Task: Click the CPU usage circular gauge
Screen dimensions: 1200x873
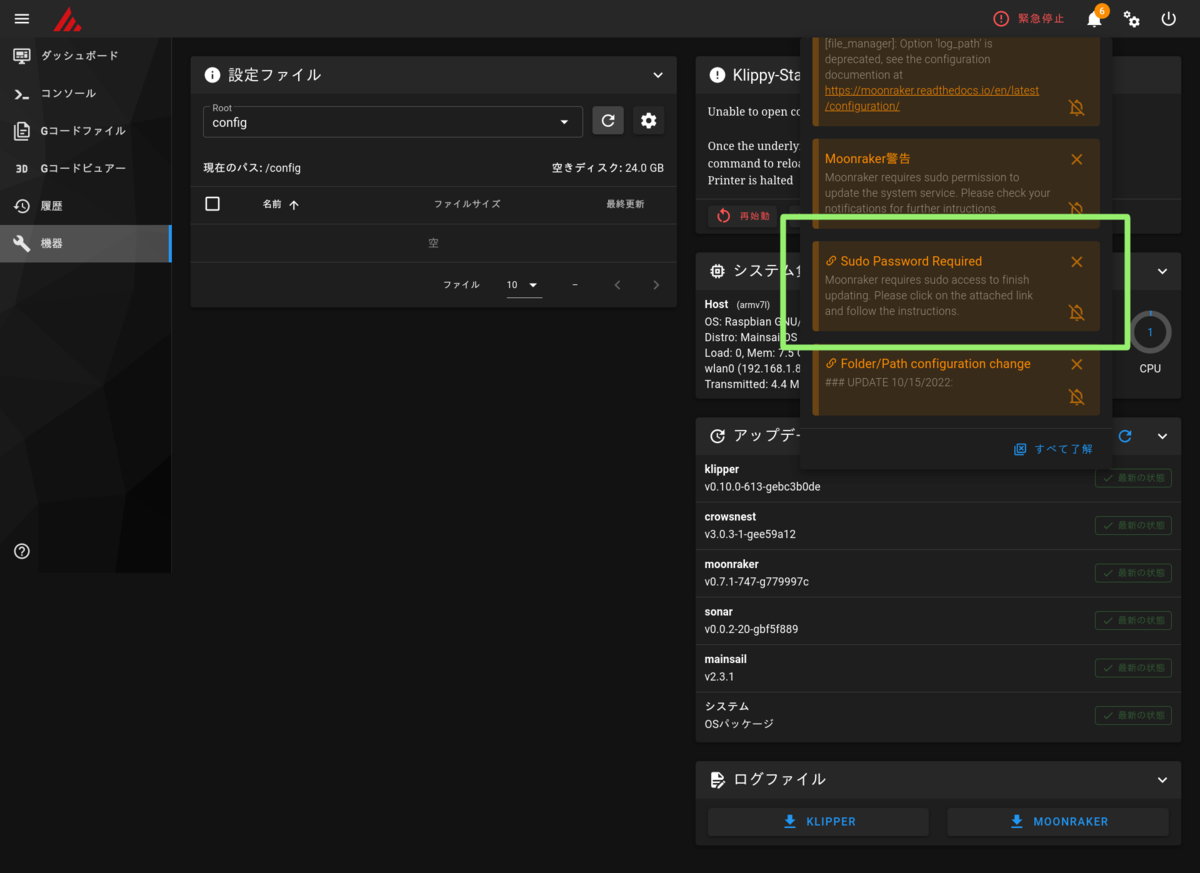Action: (1150, 331)
